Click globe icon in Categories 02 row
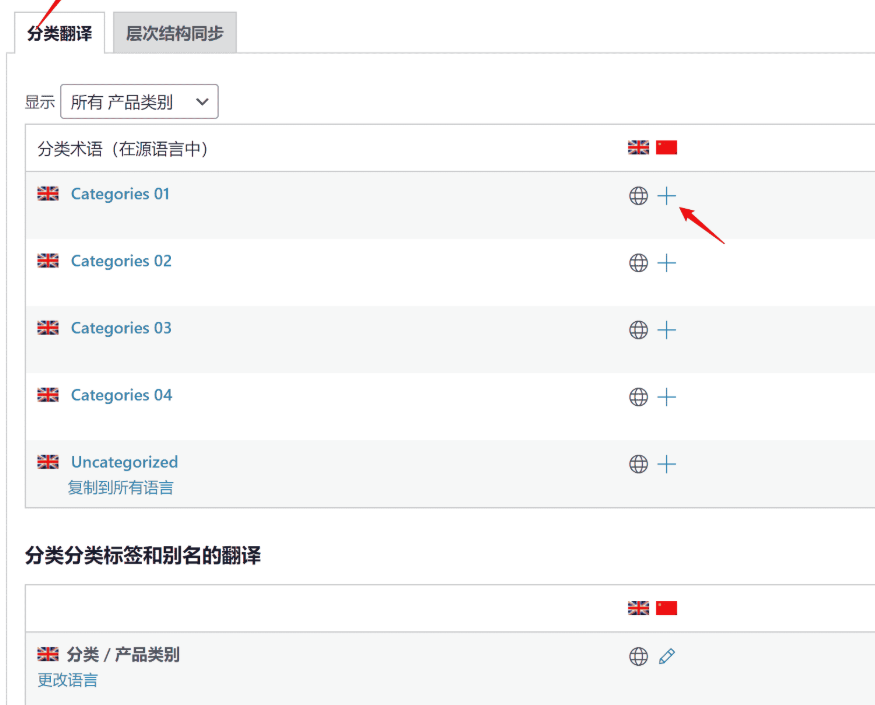 638,263
